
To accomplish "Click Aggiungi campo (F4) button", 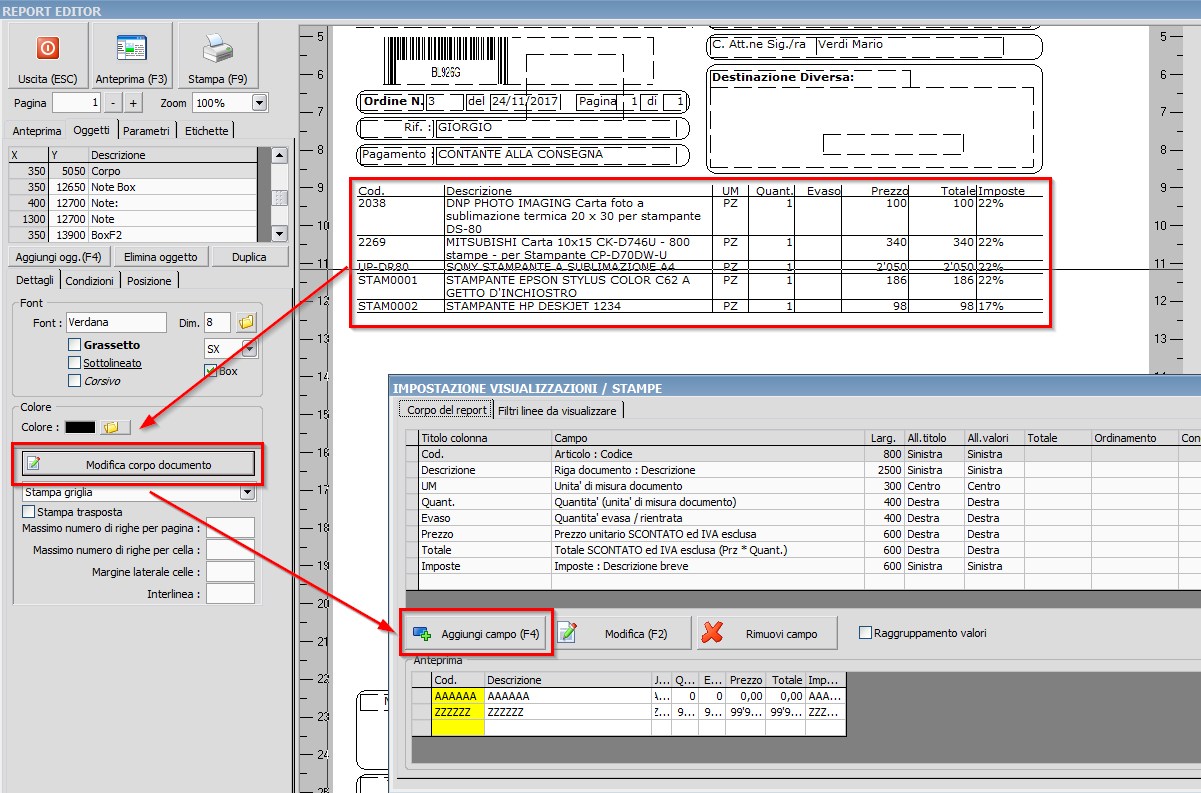I will (x=477, y=633).
